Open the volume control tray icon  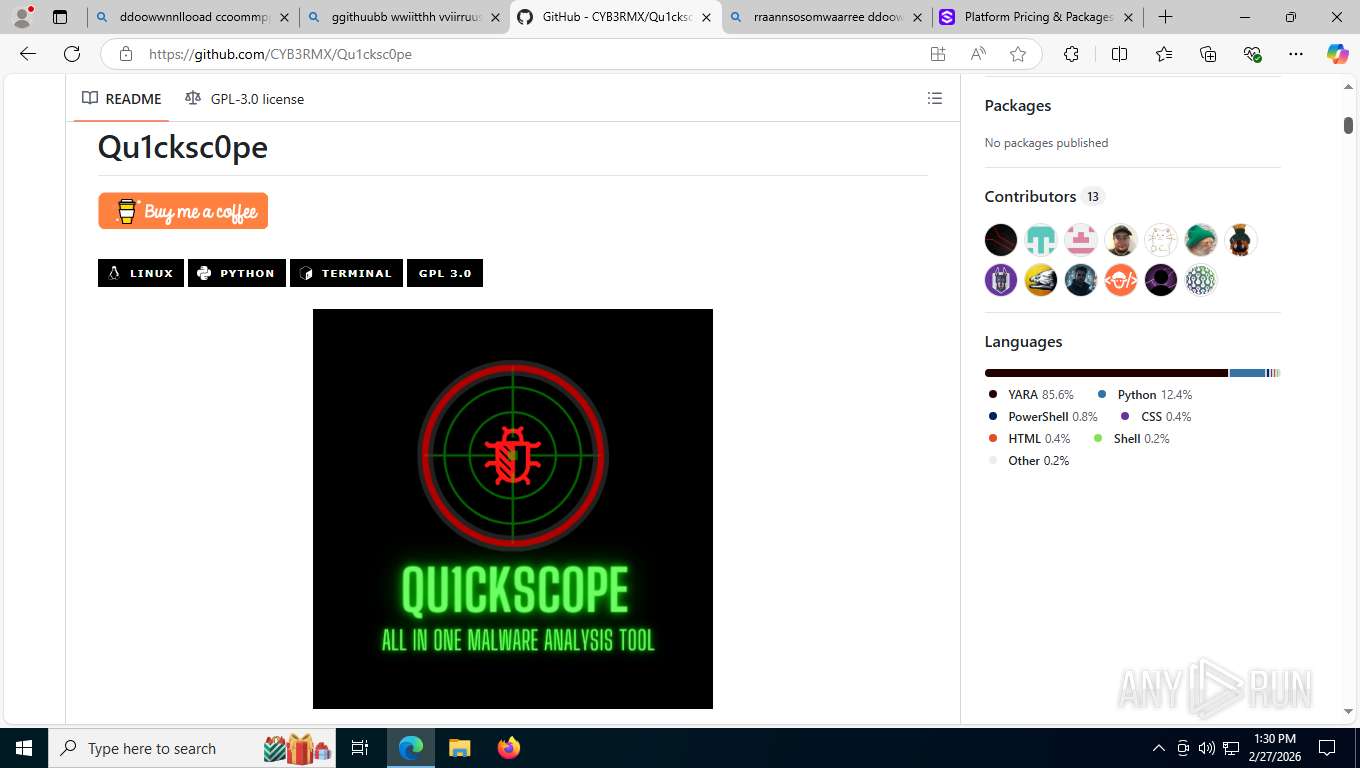[x=1206, y=748]
